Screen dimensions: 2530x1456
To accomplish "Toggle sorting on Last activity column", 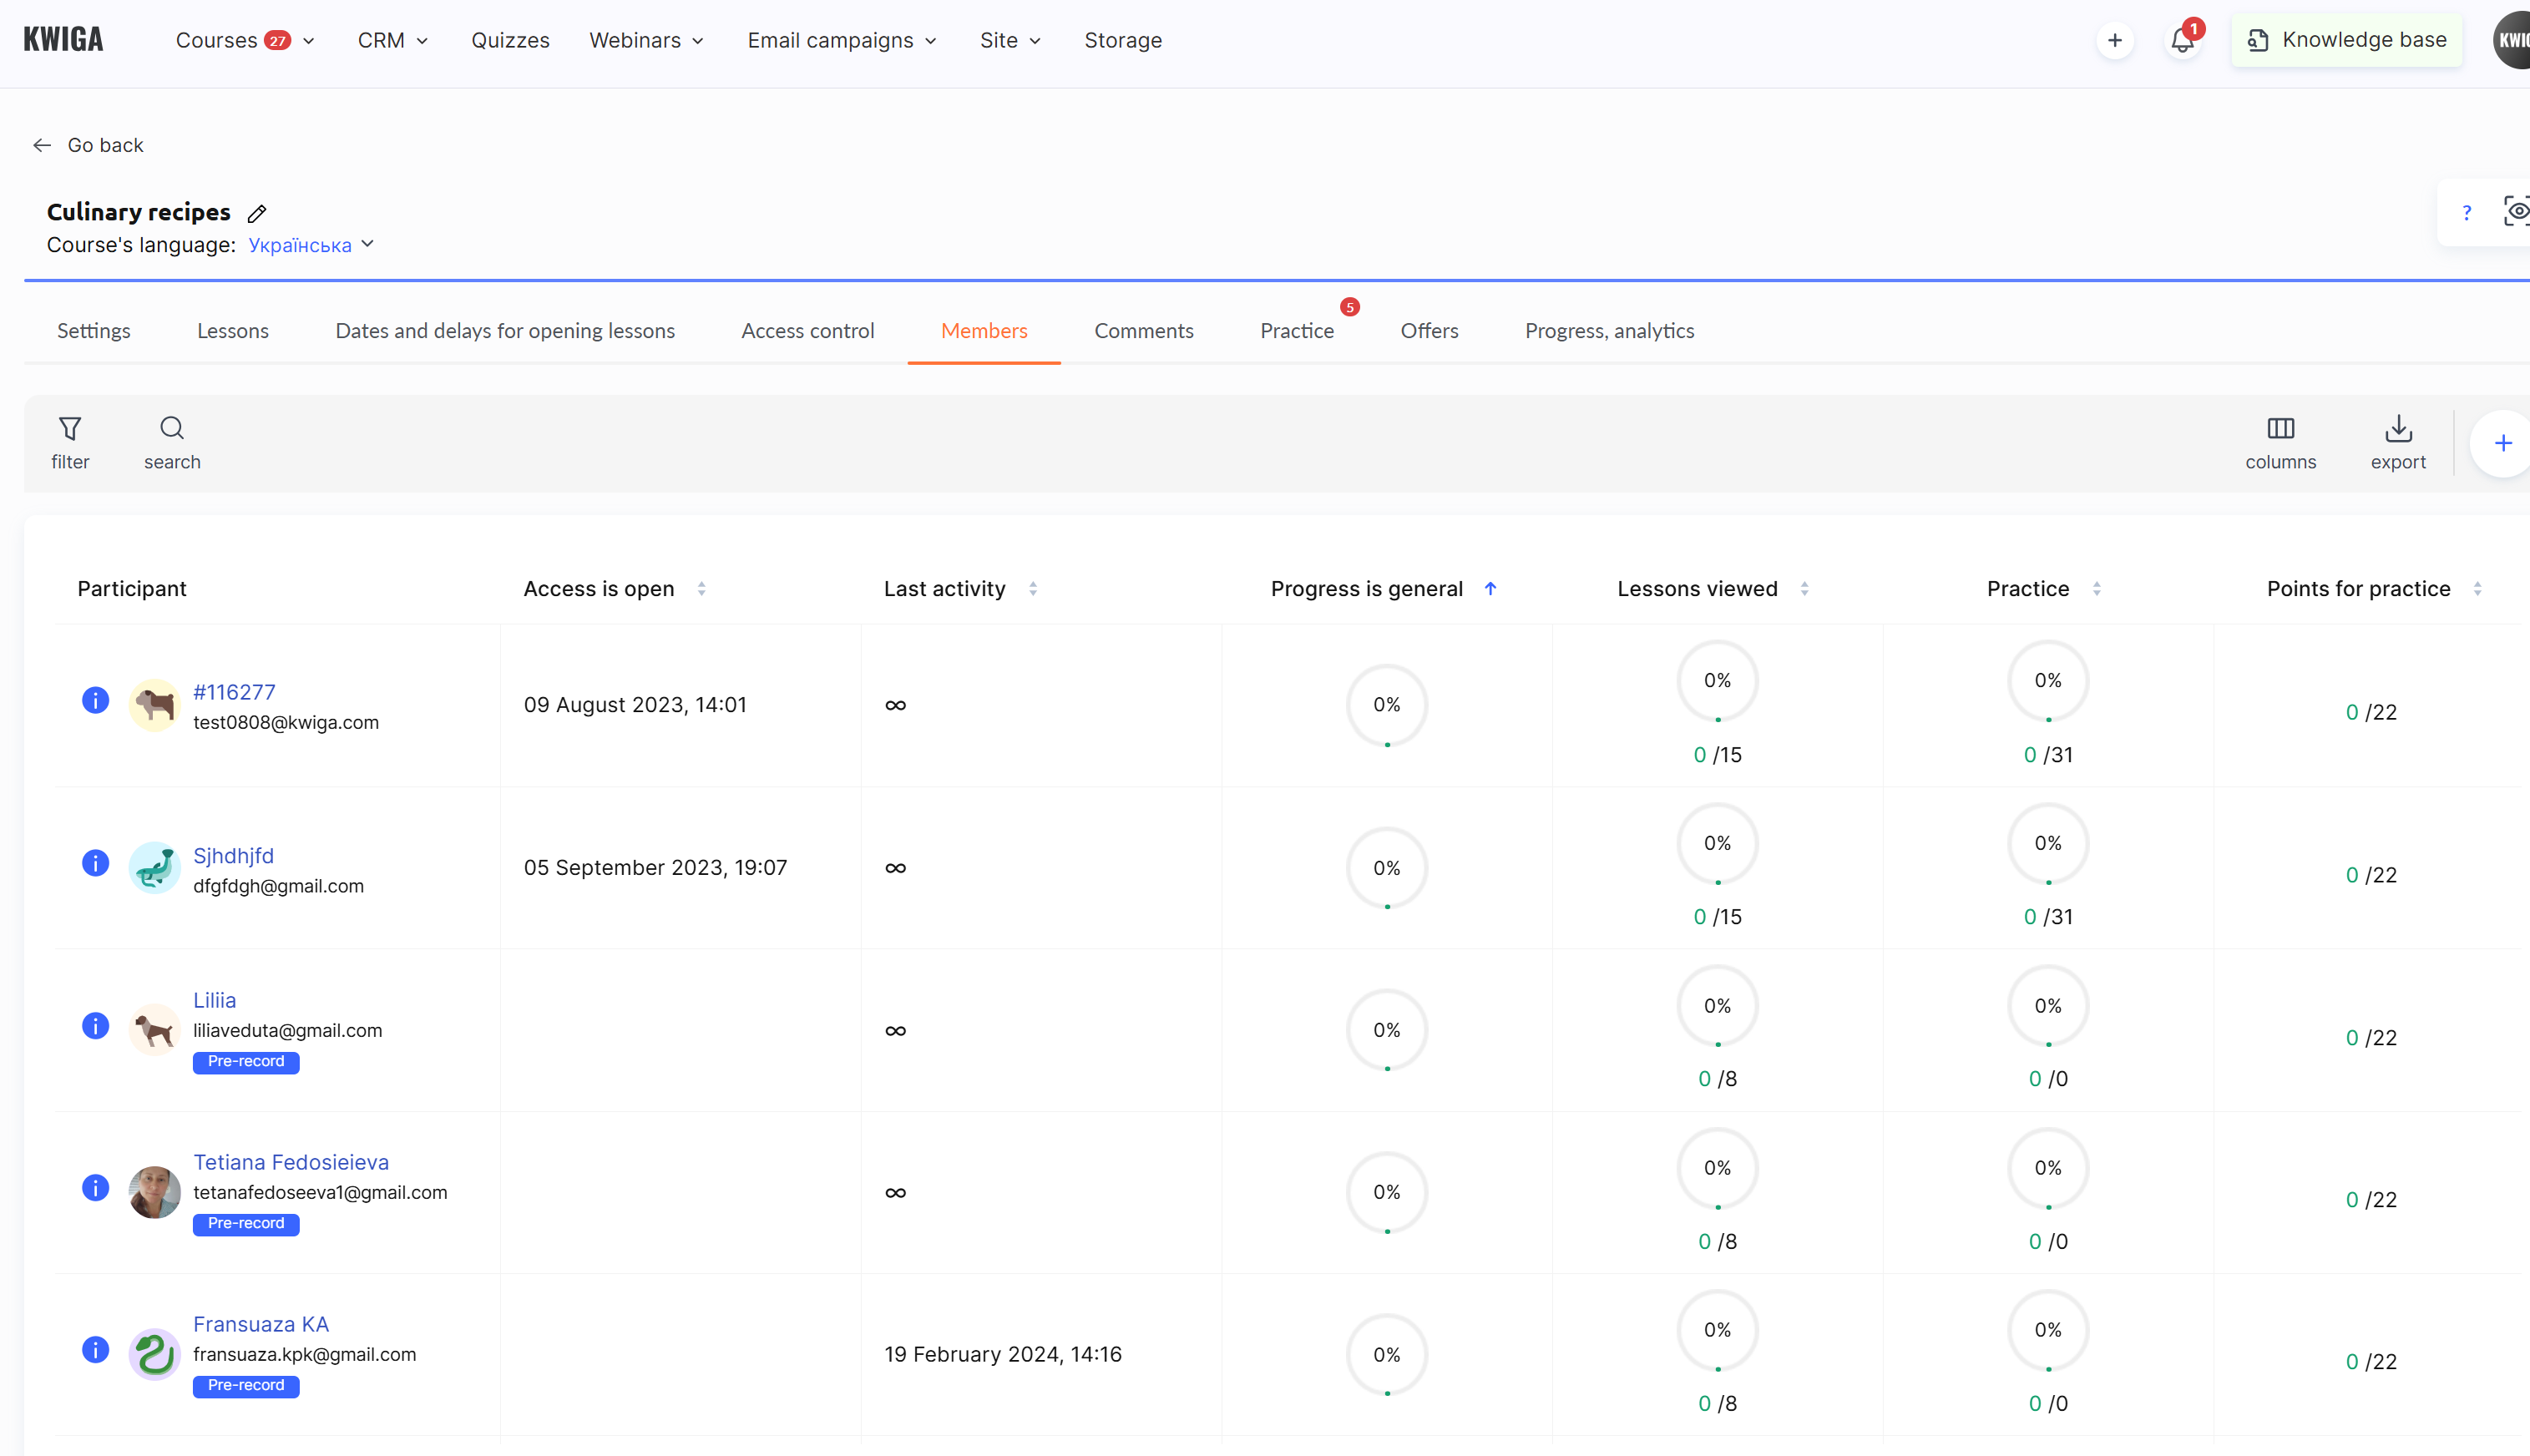I will (x=1033, y=588).
